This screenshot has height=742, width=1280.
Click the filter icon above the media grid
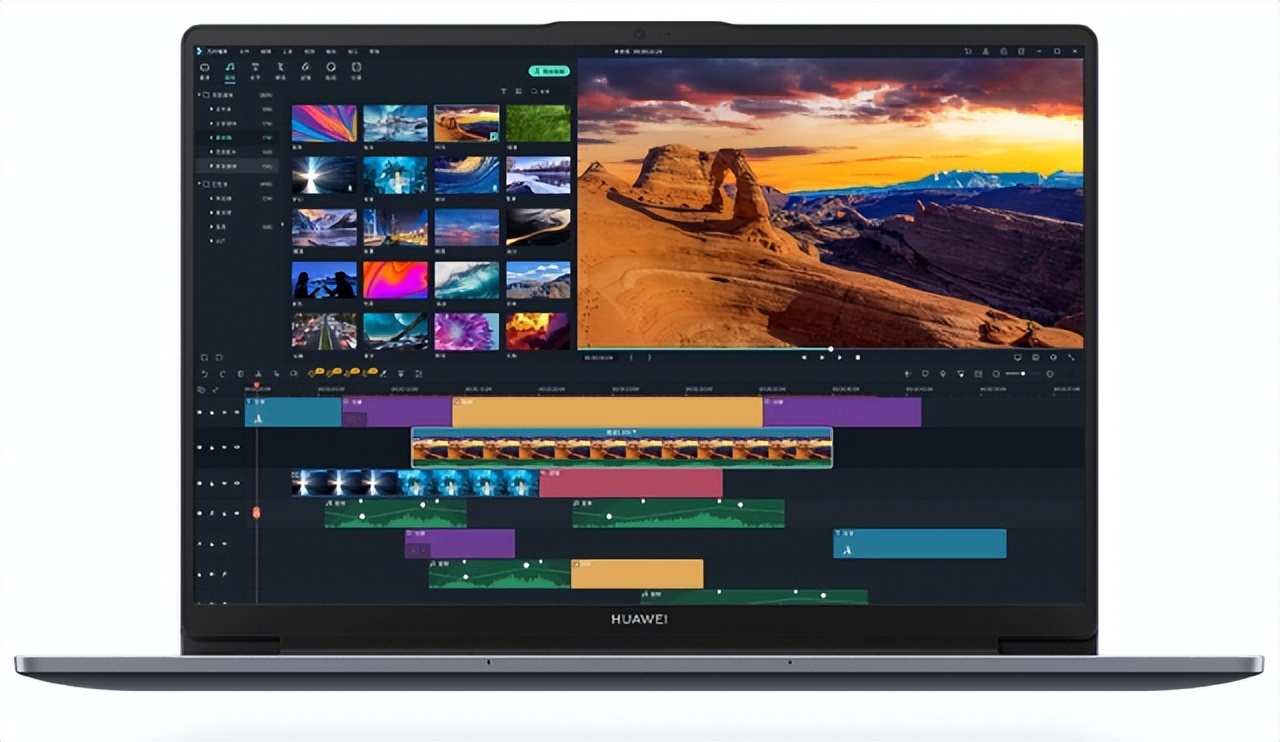[x=503, y=91]
